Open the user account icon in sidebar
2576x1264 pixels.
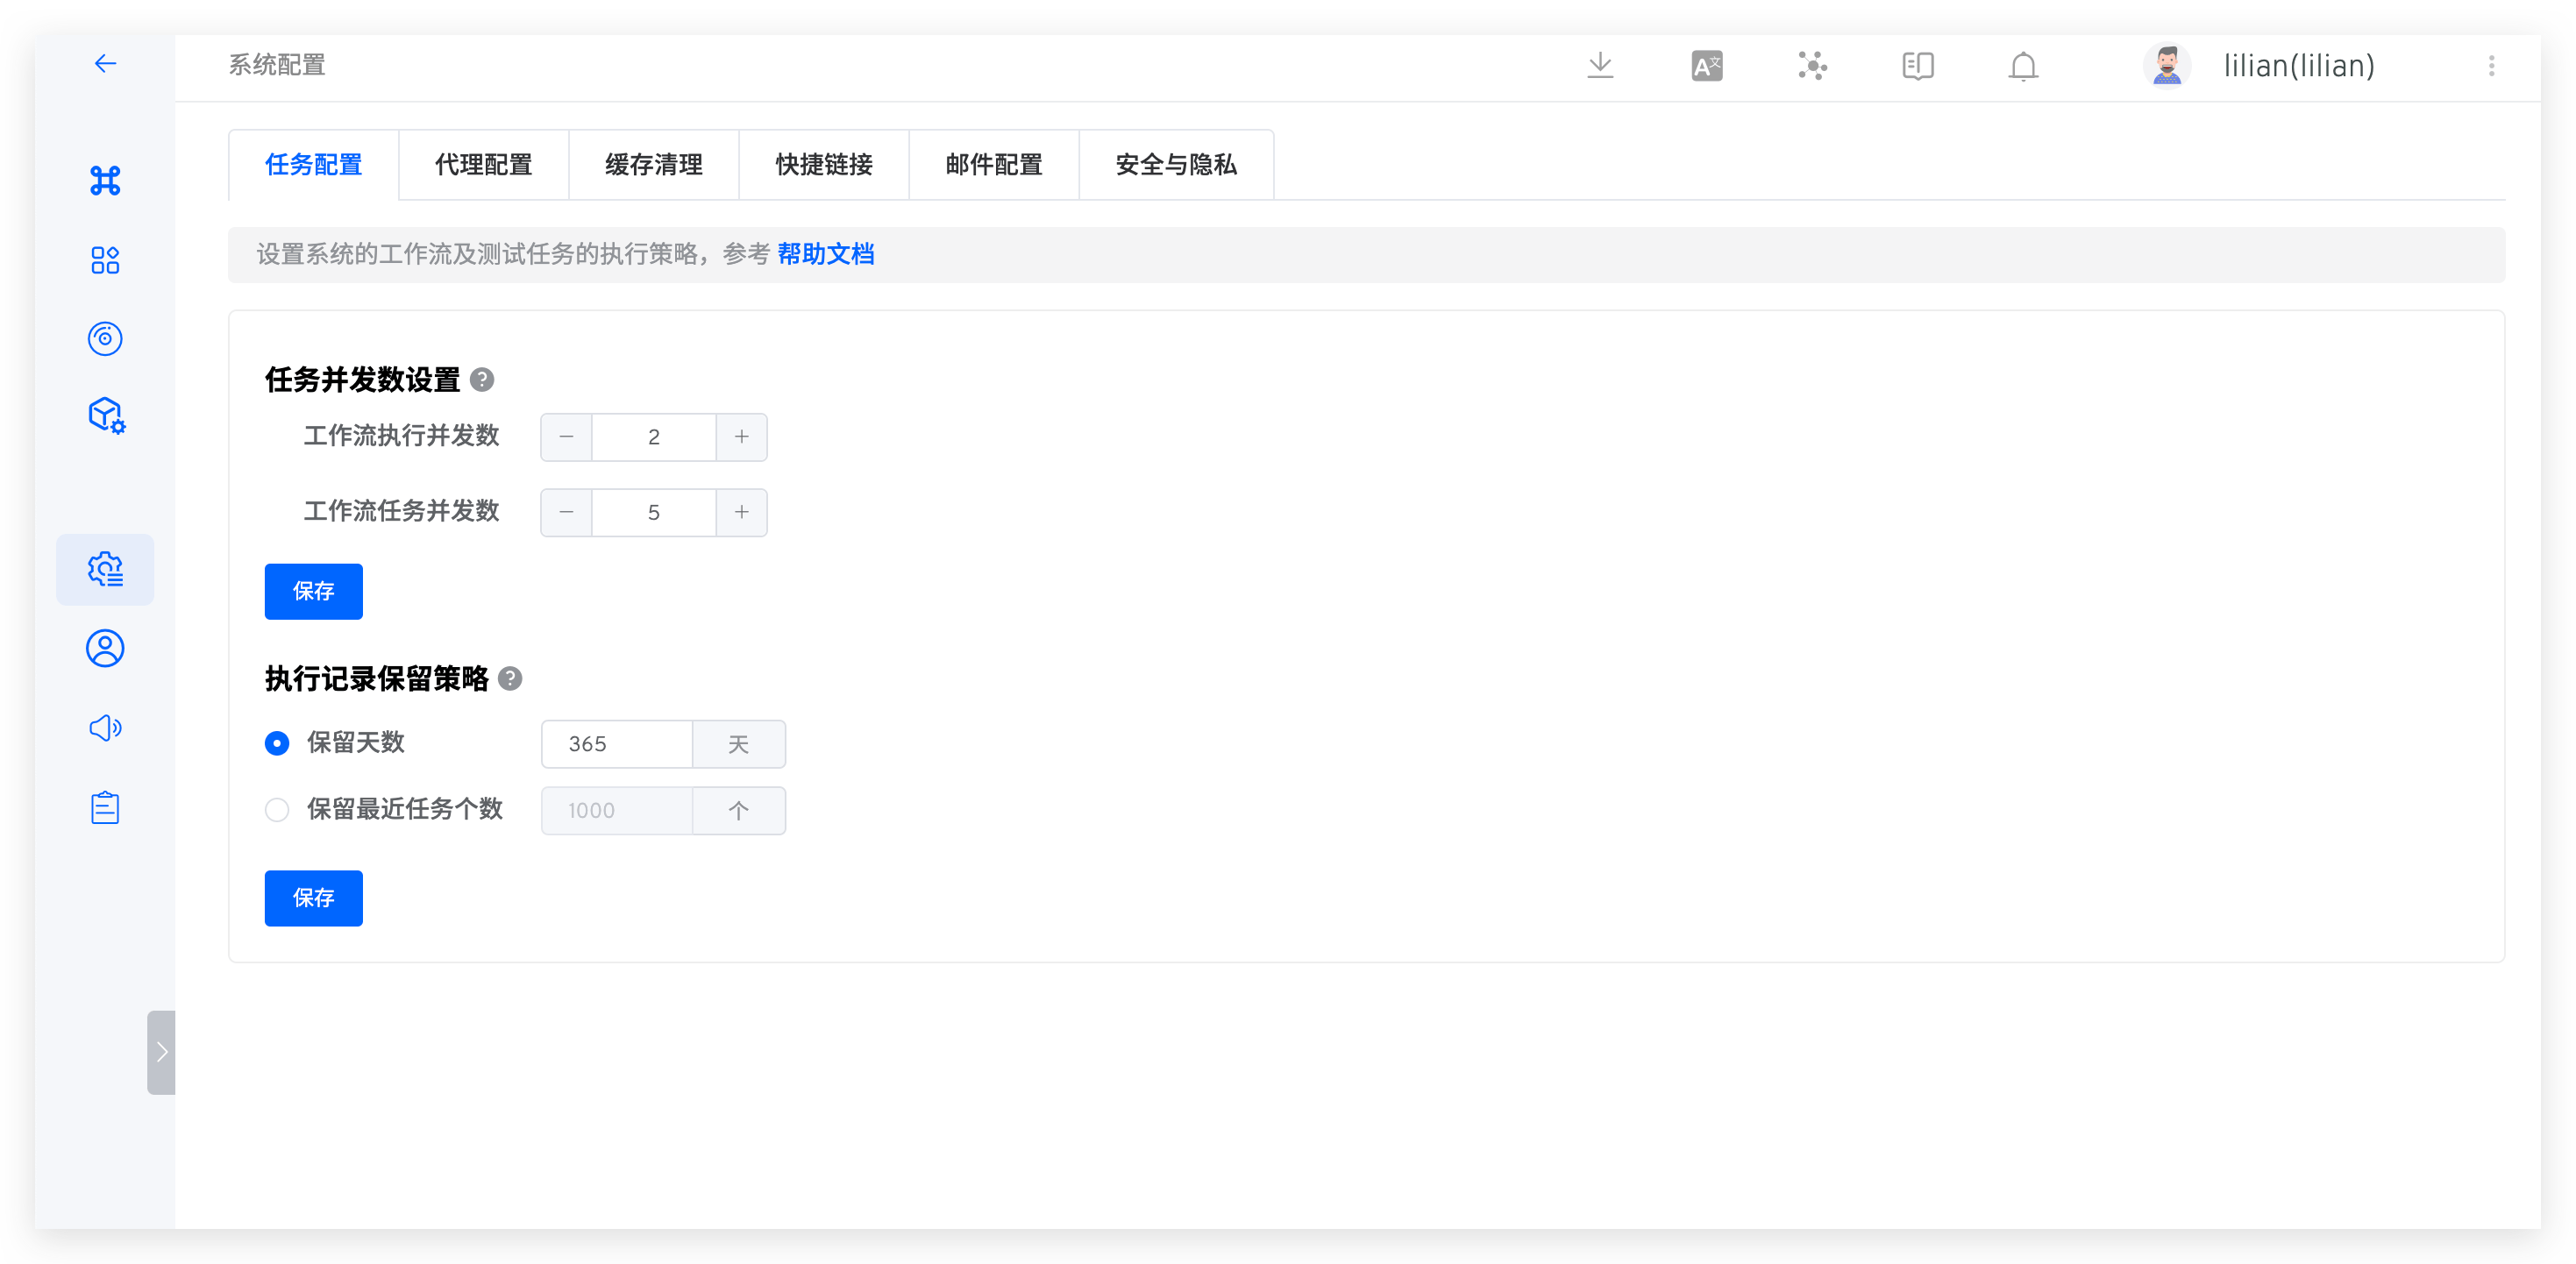click(105, 648)
